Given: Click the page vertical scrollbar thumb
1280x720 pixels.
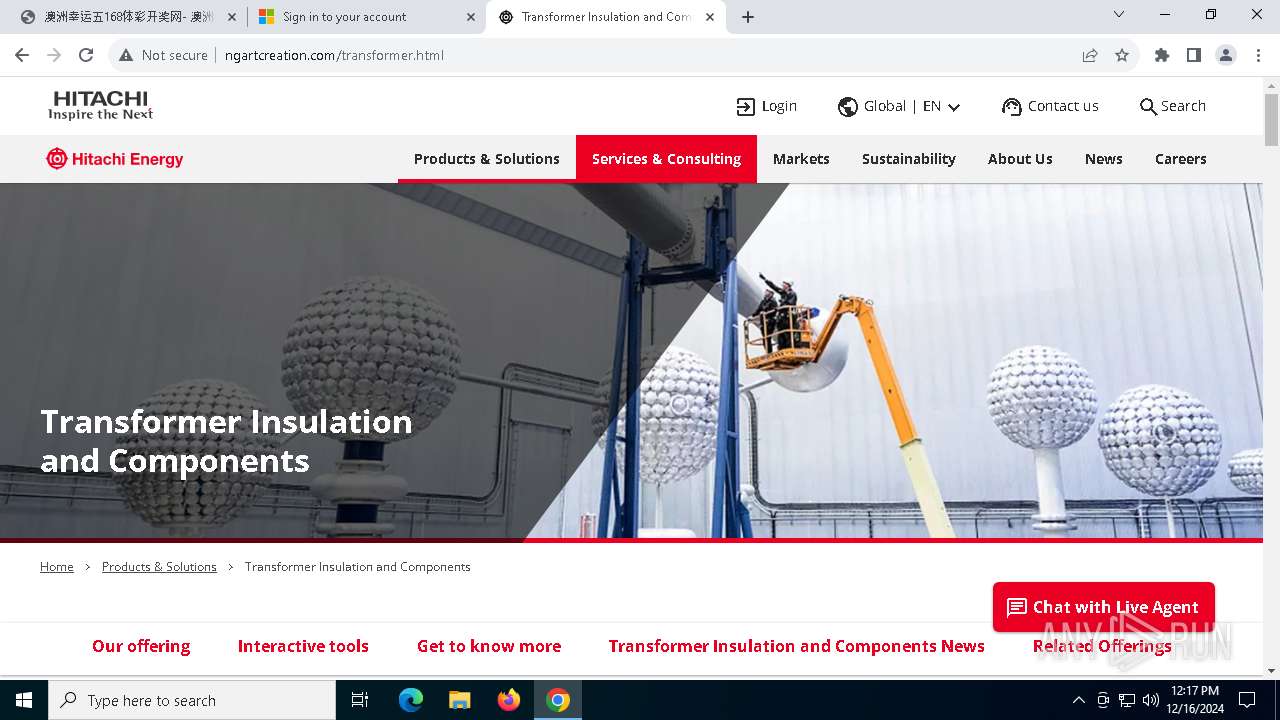Looking at the screenshot, I should [x=1271, y=120].
